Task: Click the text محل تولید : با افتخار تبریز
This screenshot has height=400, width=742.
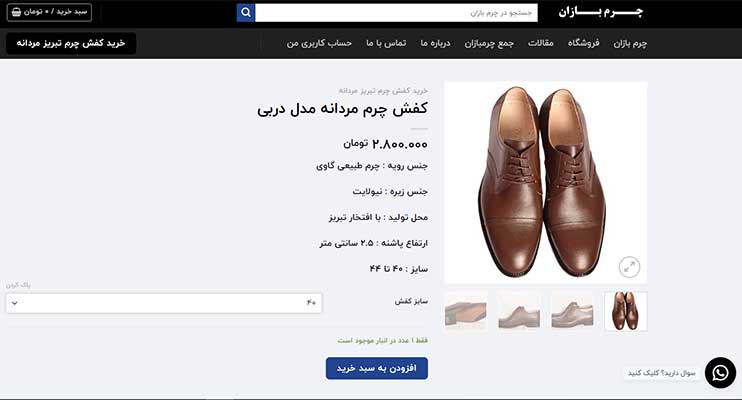Action: [378, 217]
